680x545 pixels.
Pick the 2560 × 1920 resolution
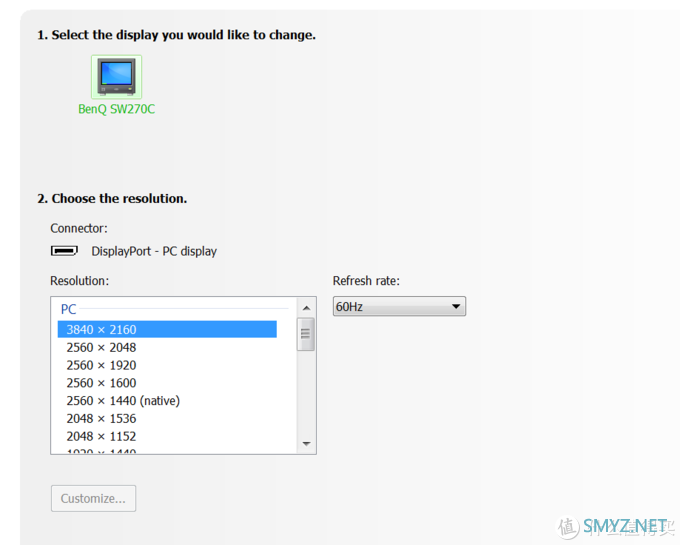click(x=167, y=365)
